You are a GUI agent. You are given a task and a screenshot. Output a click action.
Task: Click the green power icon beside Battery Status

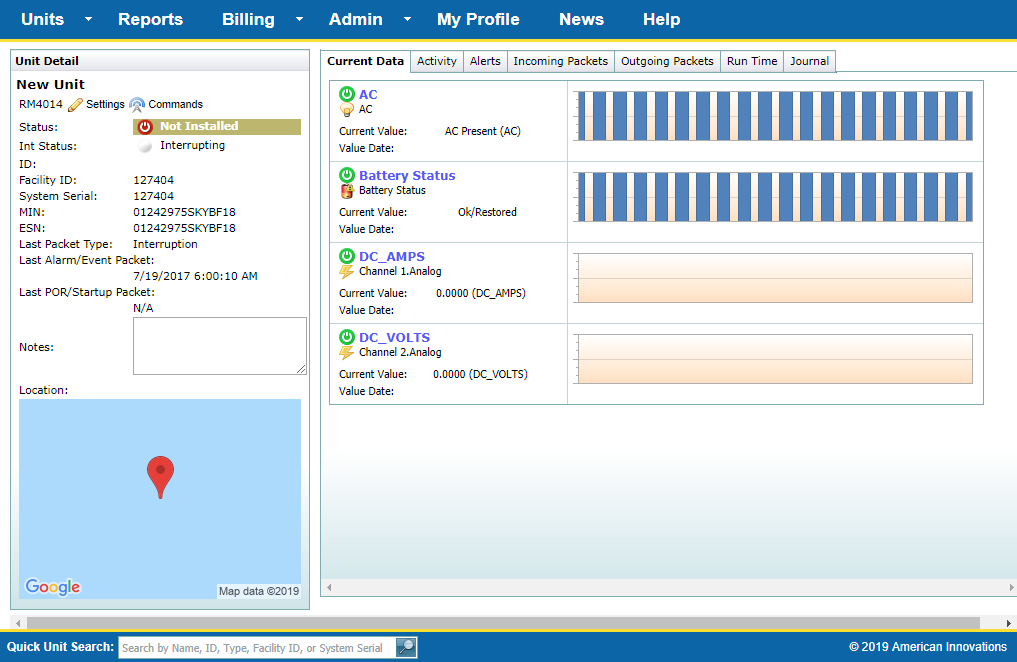347,175
